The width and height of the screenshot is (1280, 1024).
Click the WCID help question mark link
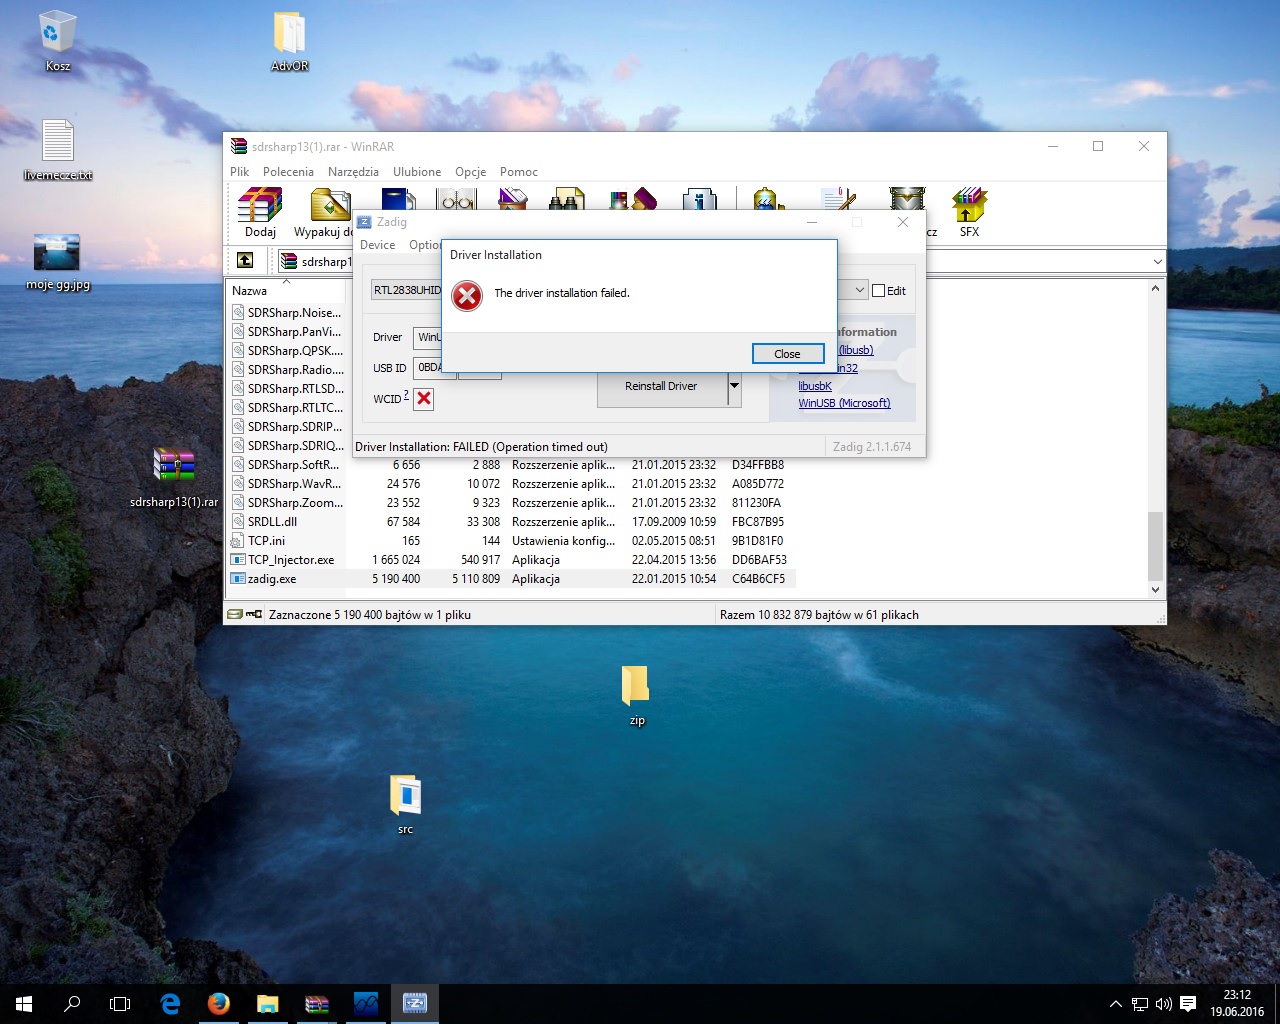point(406,395)
